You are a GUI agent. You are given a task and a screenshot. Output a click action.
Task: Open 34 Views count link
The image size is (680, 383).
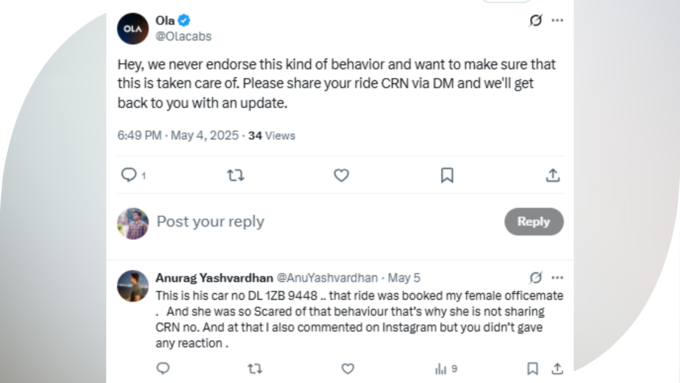click(271, 136)
